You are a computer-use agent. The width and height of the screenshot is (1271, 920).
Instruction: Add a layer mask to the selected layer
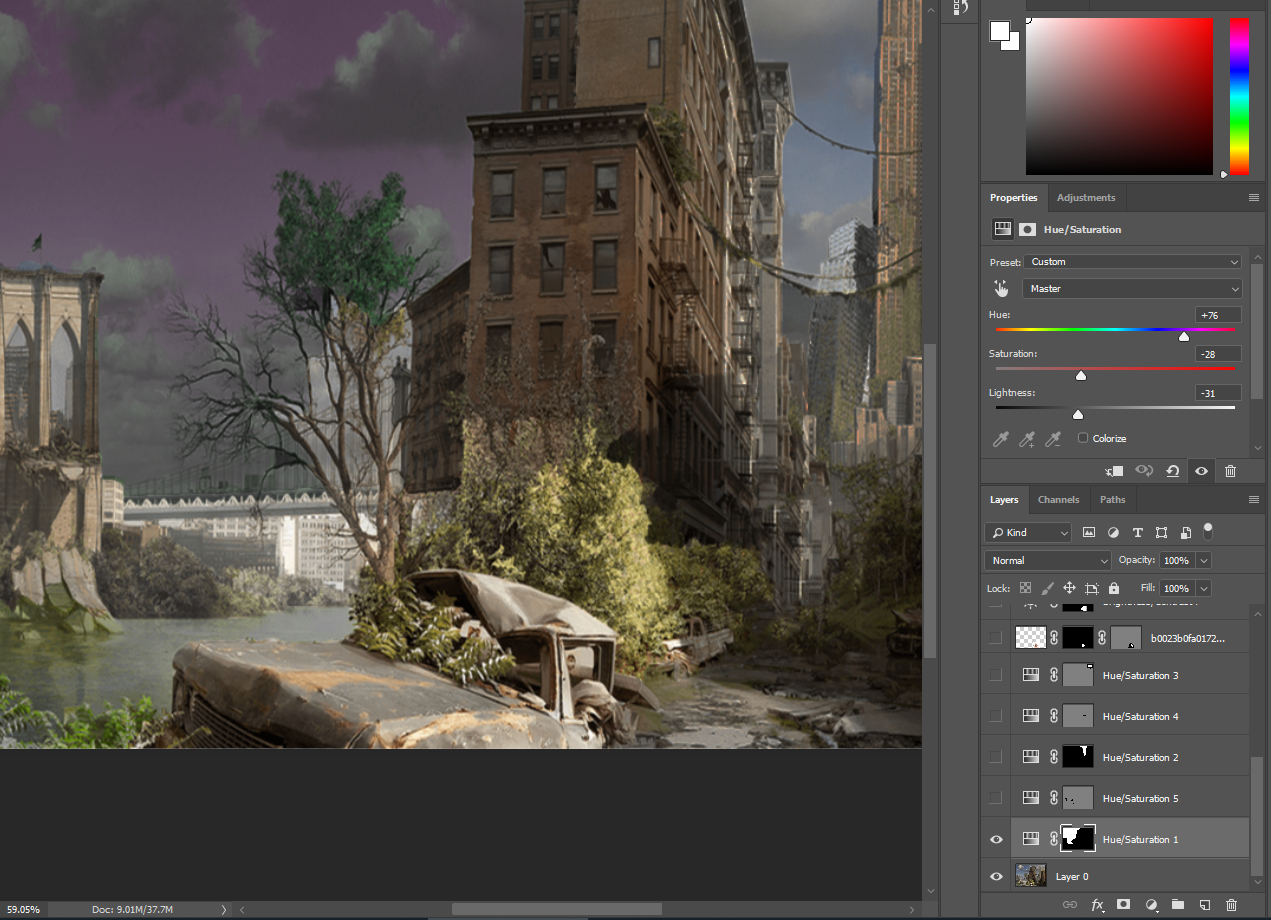point(1124,904)
